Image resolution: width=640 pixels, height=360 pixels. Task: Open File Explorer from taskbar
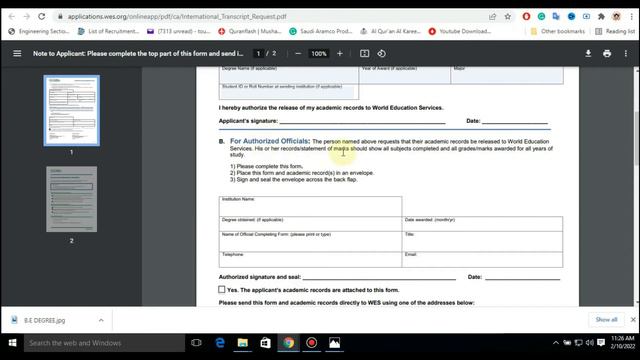point(243,343)
